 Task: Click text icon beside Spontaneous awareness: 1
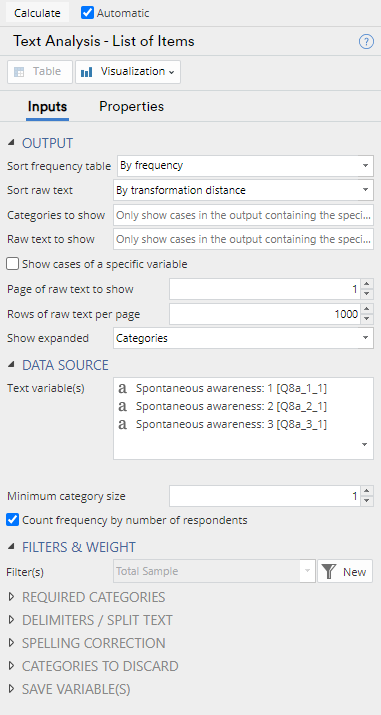tap(122, 389)
